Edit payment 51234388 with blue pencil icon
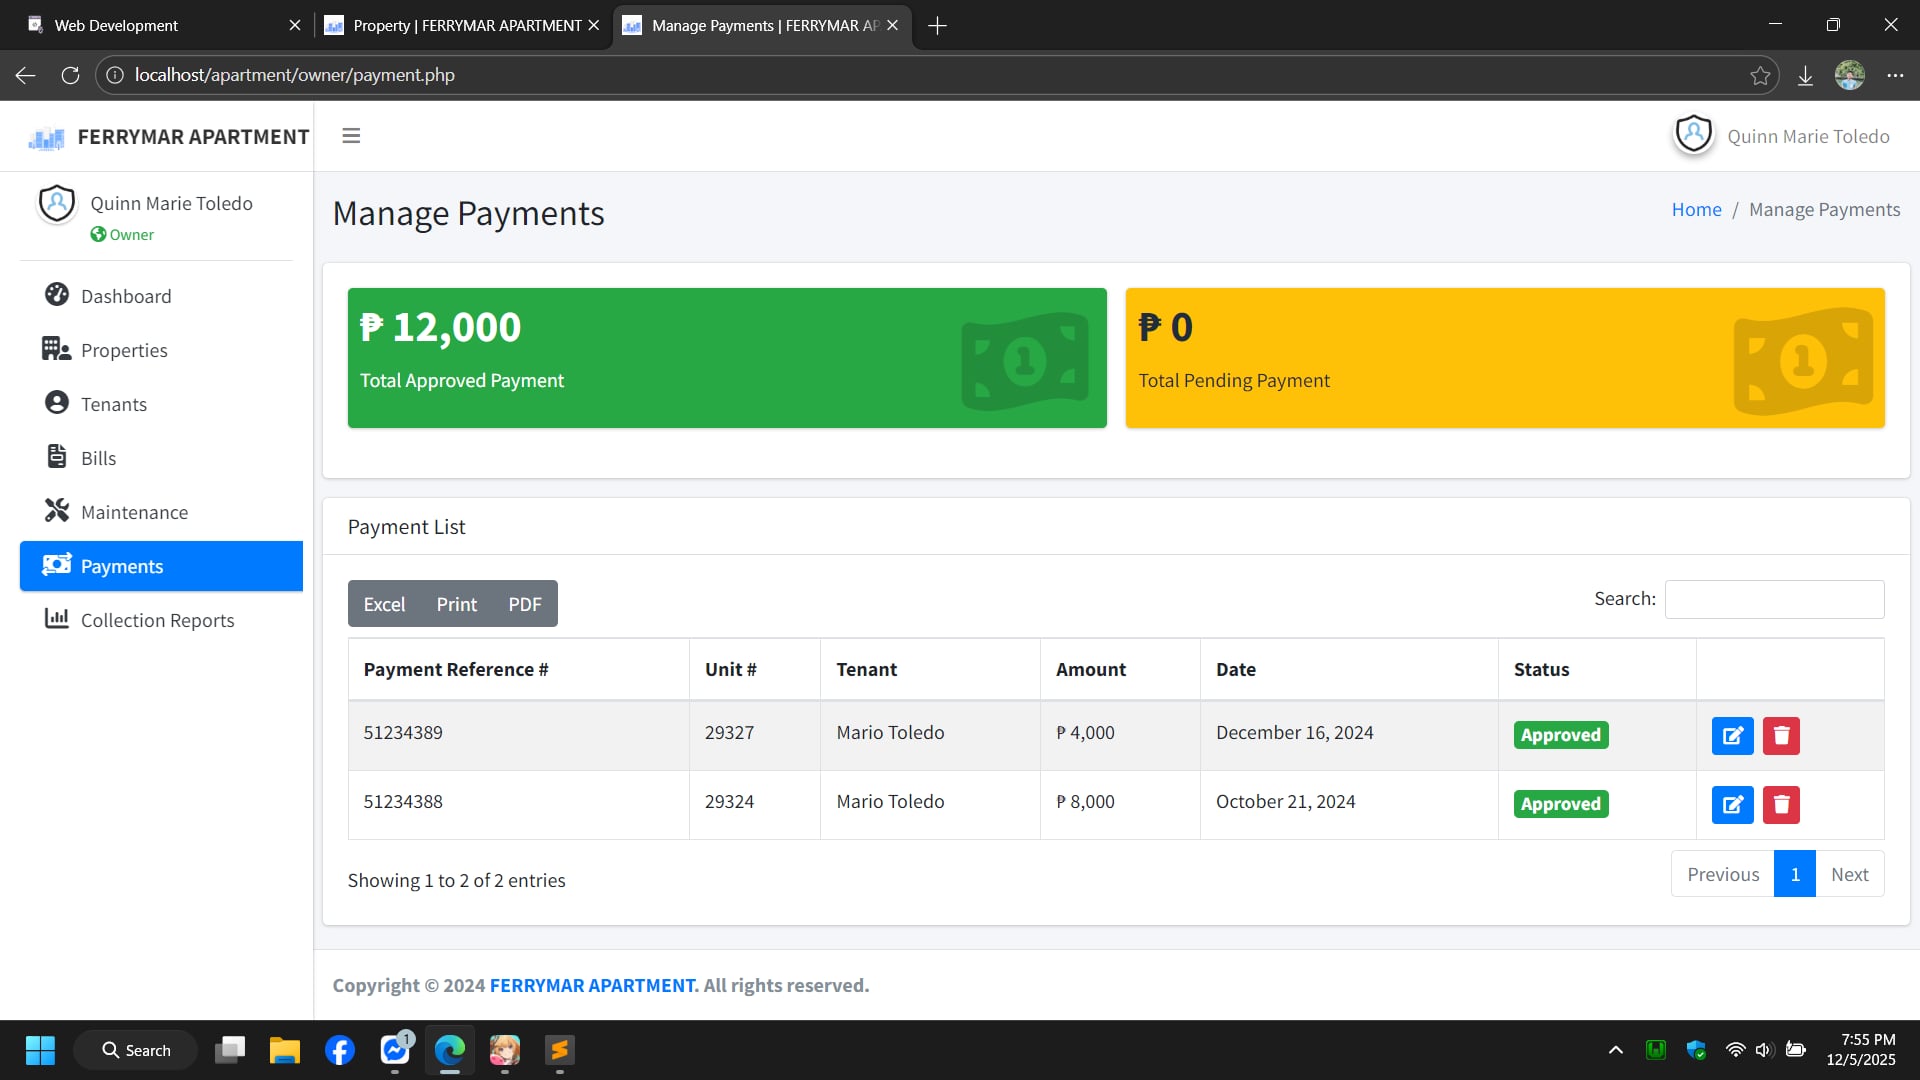 click(x=1732, y=804)
